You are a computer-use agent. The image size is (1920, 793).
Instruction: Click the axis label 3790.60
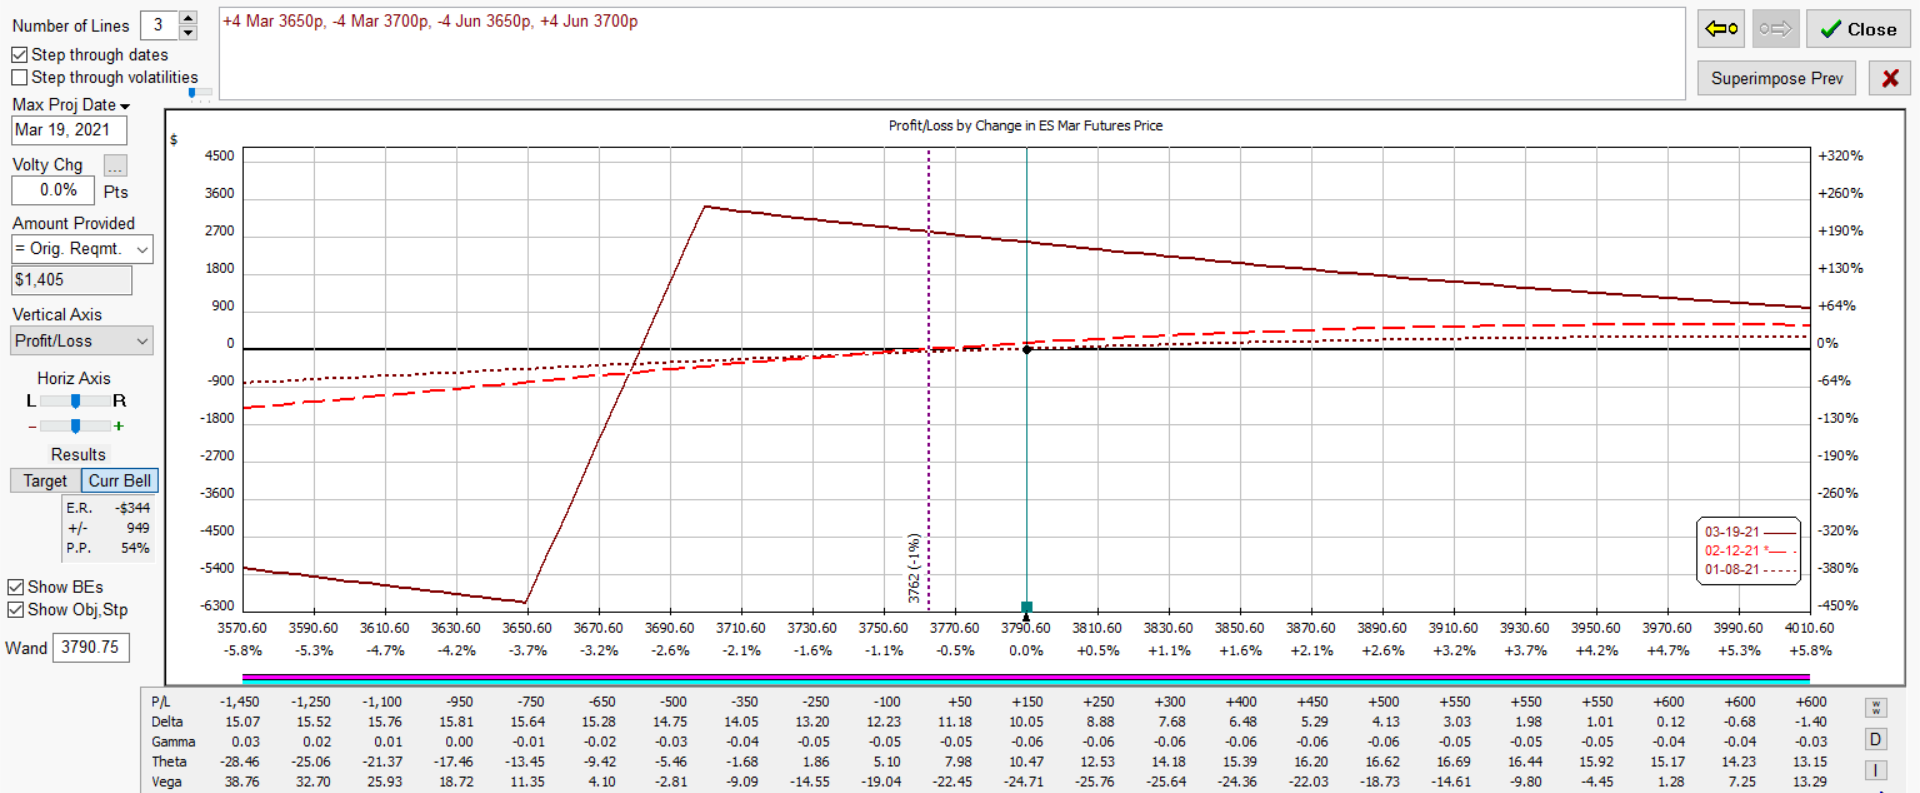1026,628
